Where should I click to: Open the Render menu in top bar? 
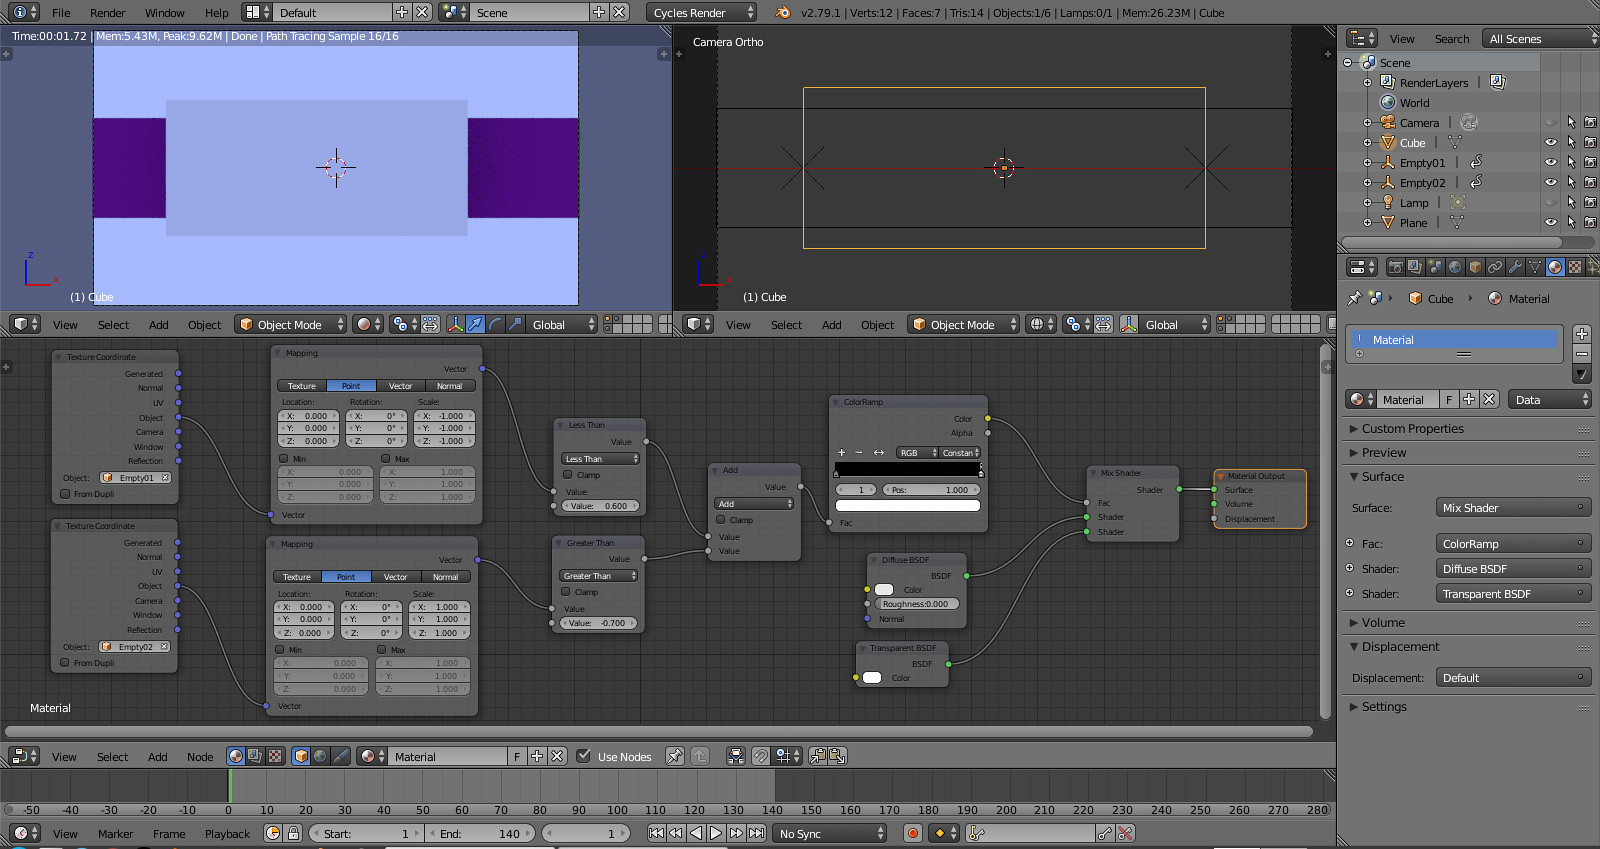(107, 13)
